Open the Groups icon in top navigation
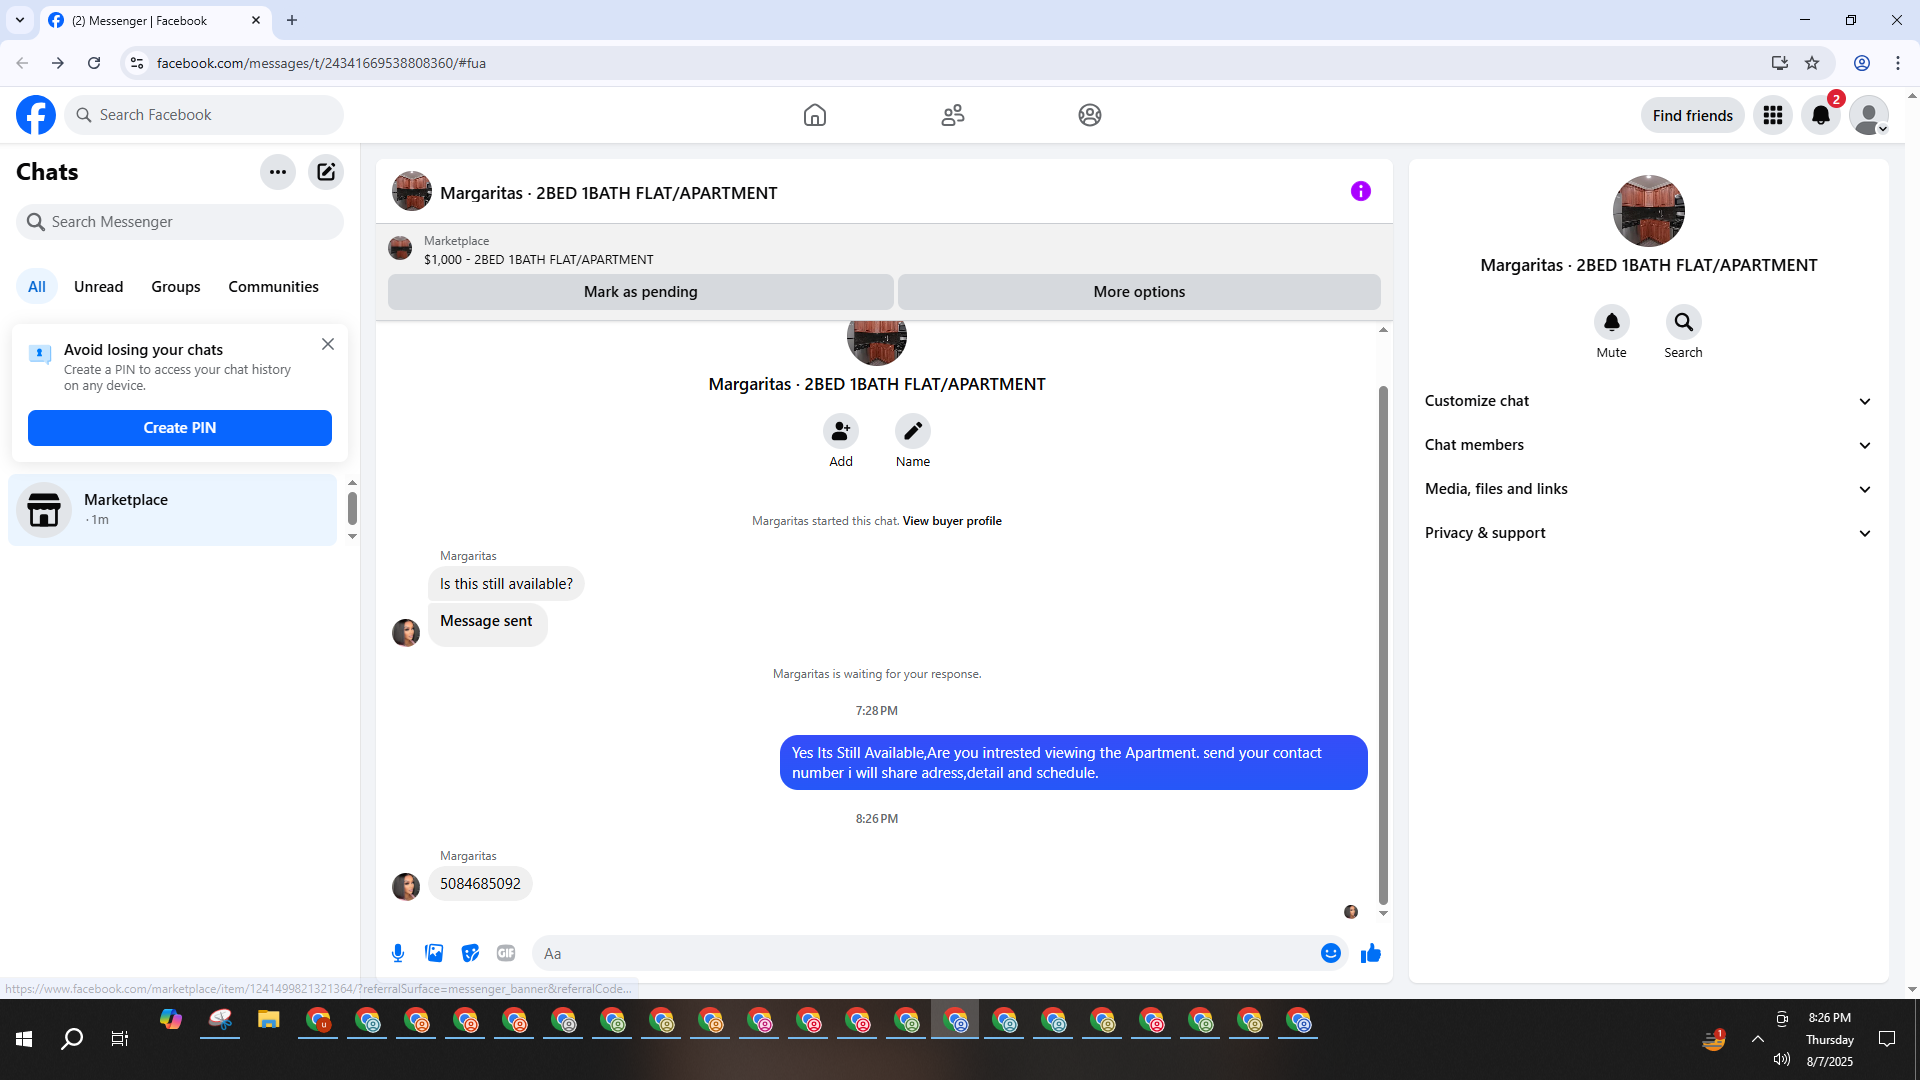Image resolution: width=1920 pixels, height=1080 pixels. (1090, 115)
